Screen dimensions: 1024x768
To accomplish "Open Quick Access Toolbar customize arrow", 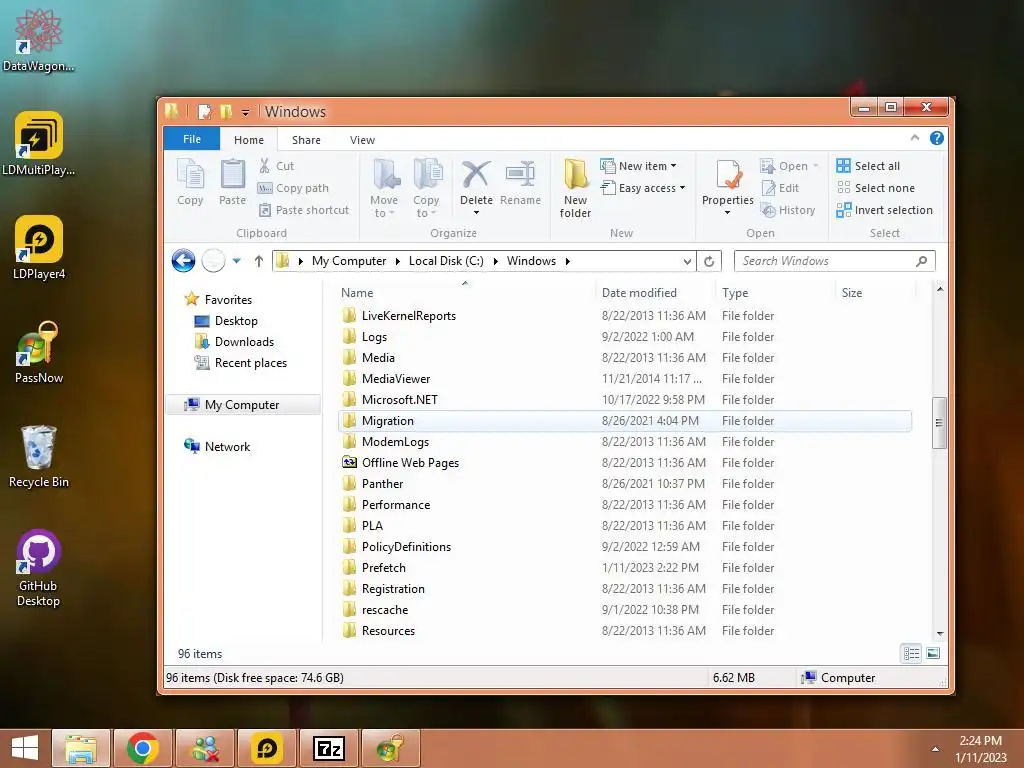I will point(245,112).
